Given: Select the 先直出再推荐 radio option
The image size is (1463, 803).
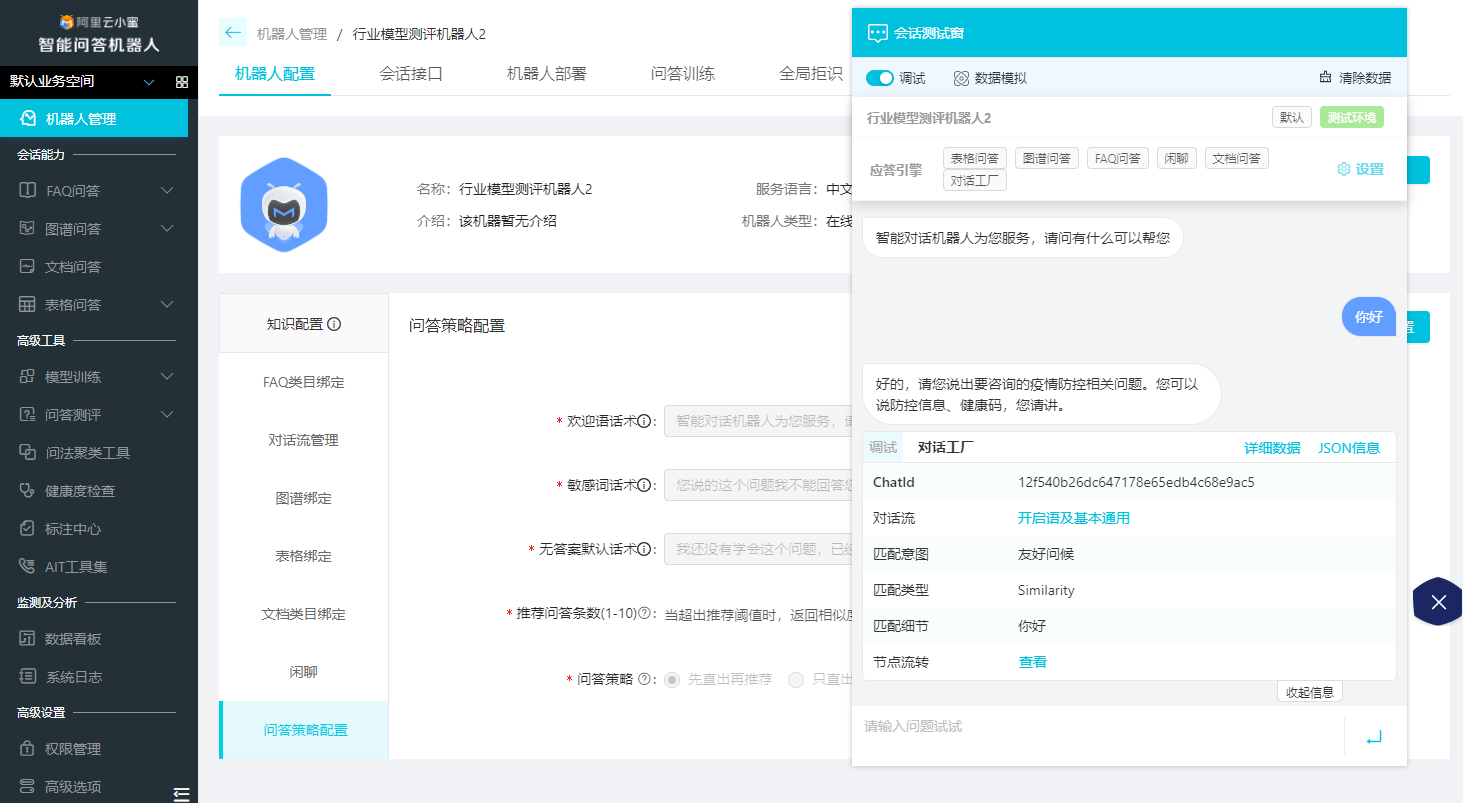Looking at the screenshot, I should pyautogui.click(x=672, y=680).
